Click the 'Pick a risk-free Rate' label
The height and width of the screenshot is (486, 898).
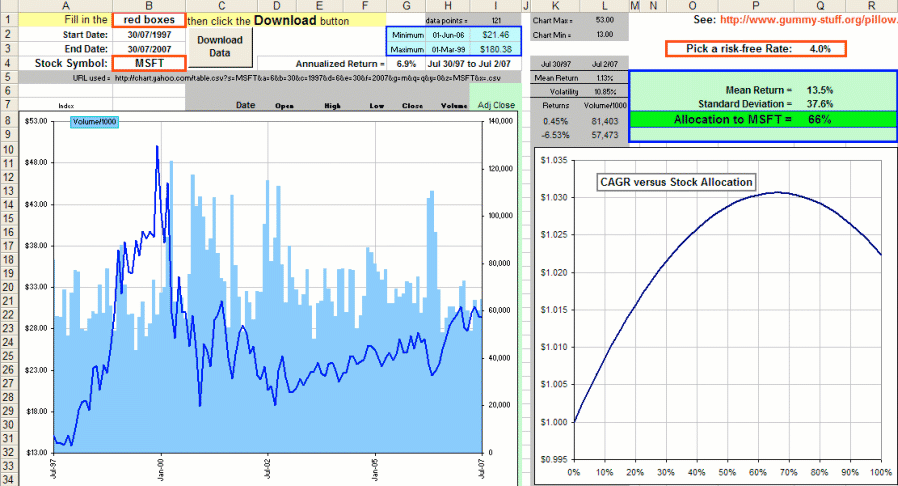pyautogui.click(x=739, y=49)
